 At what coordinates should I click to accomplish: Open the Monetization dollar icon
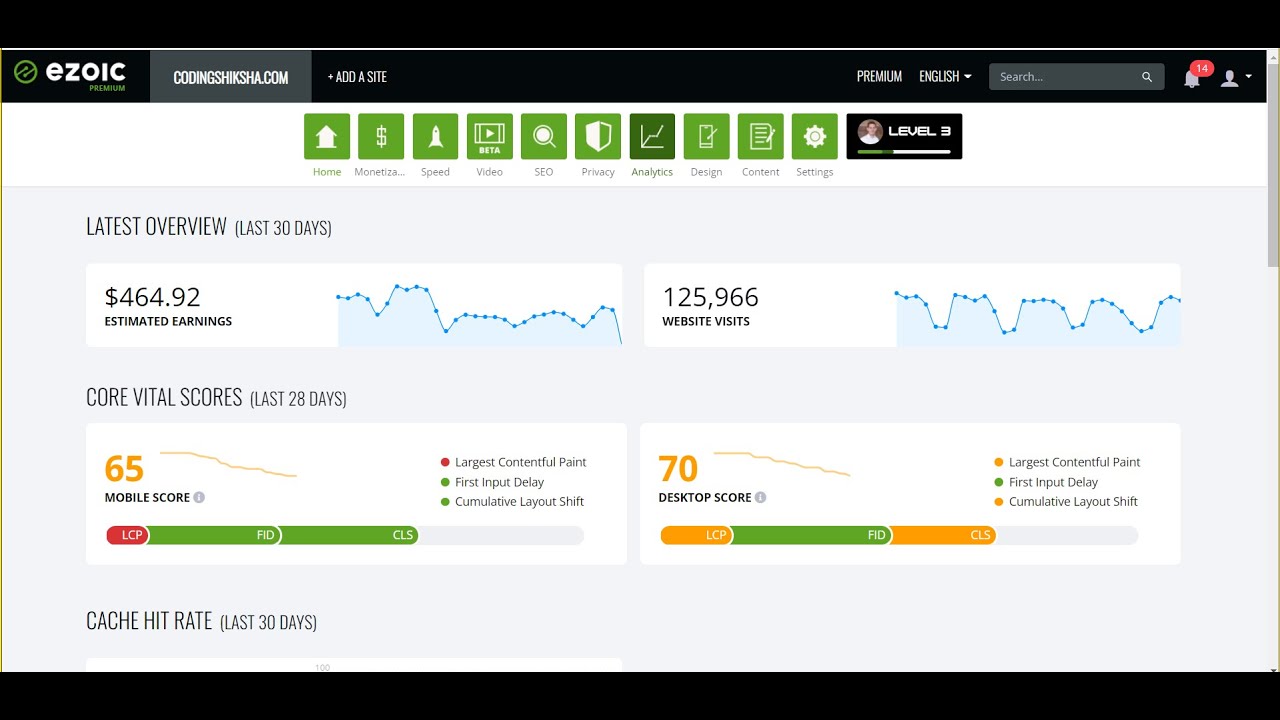click(381, 137)
